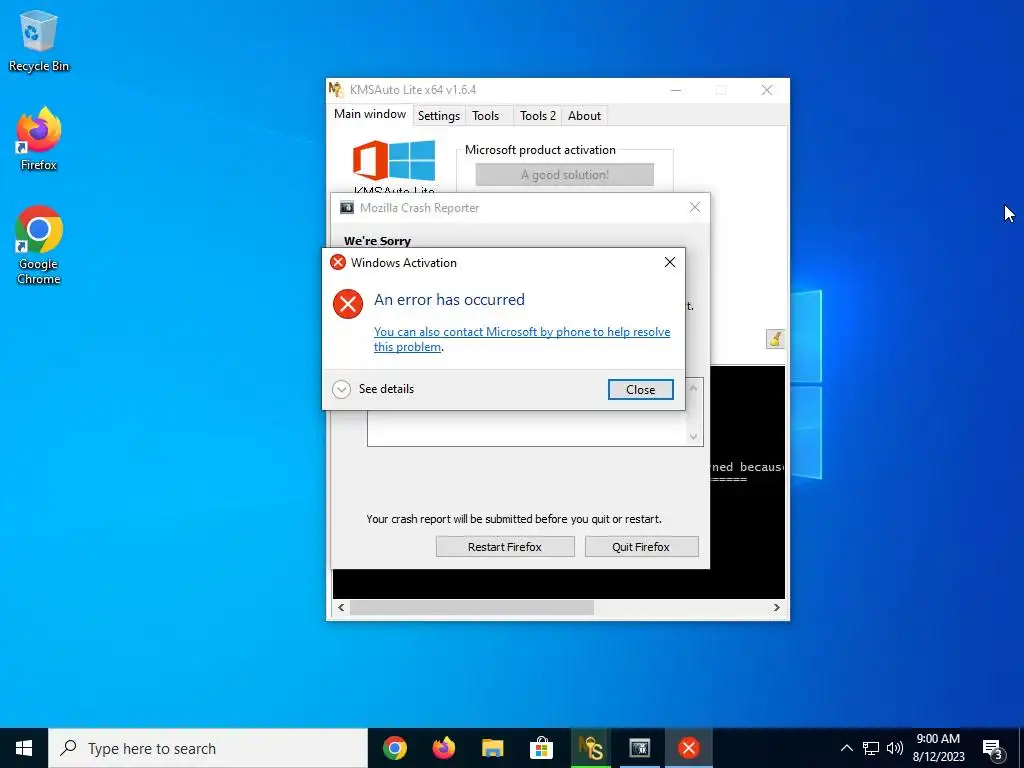Minimize the KMSAuto Lite window
This screenshot has height=768, width=1024.
coord(676,90)
